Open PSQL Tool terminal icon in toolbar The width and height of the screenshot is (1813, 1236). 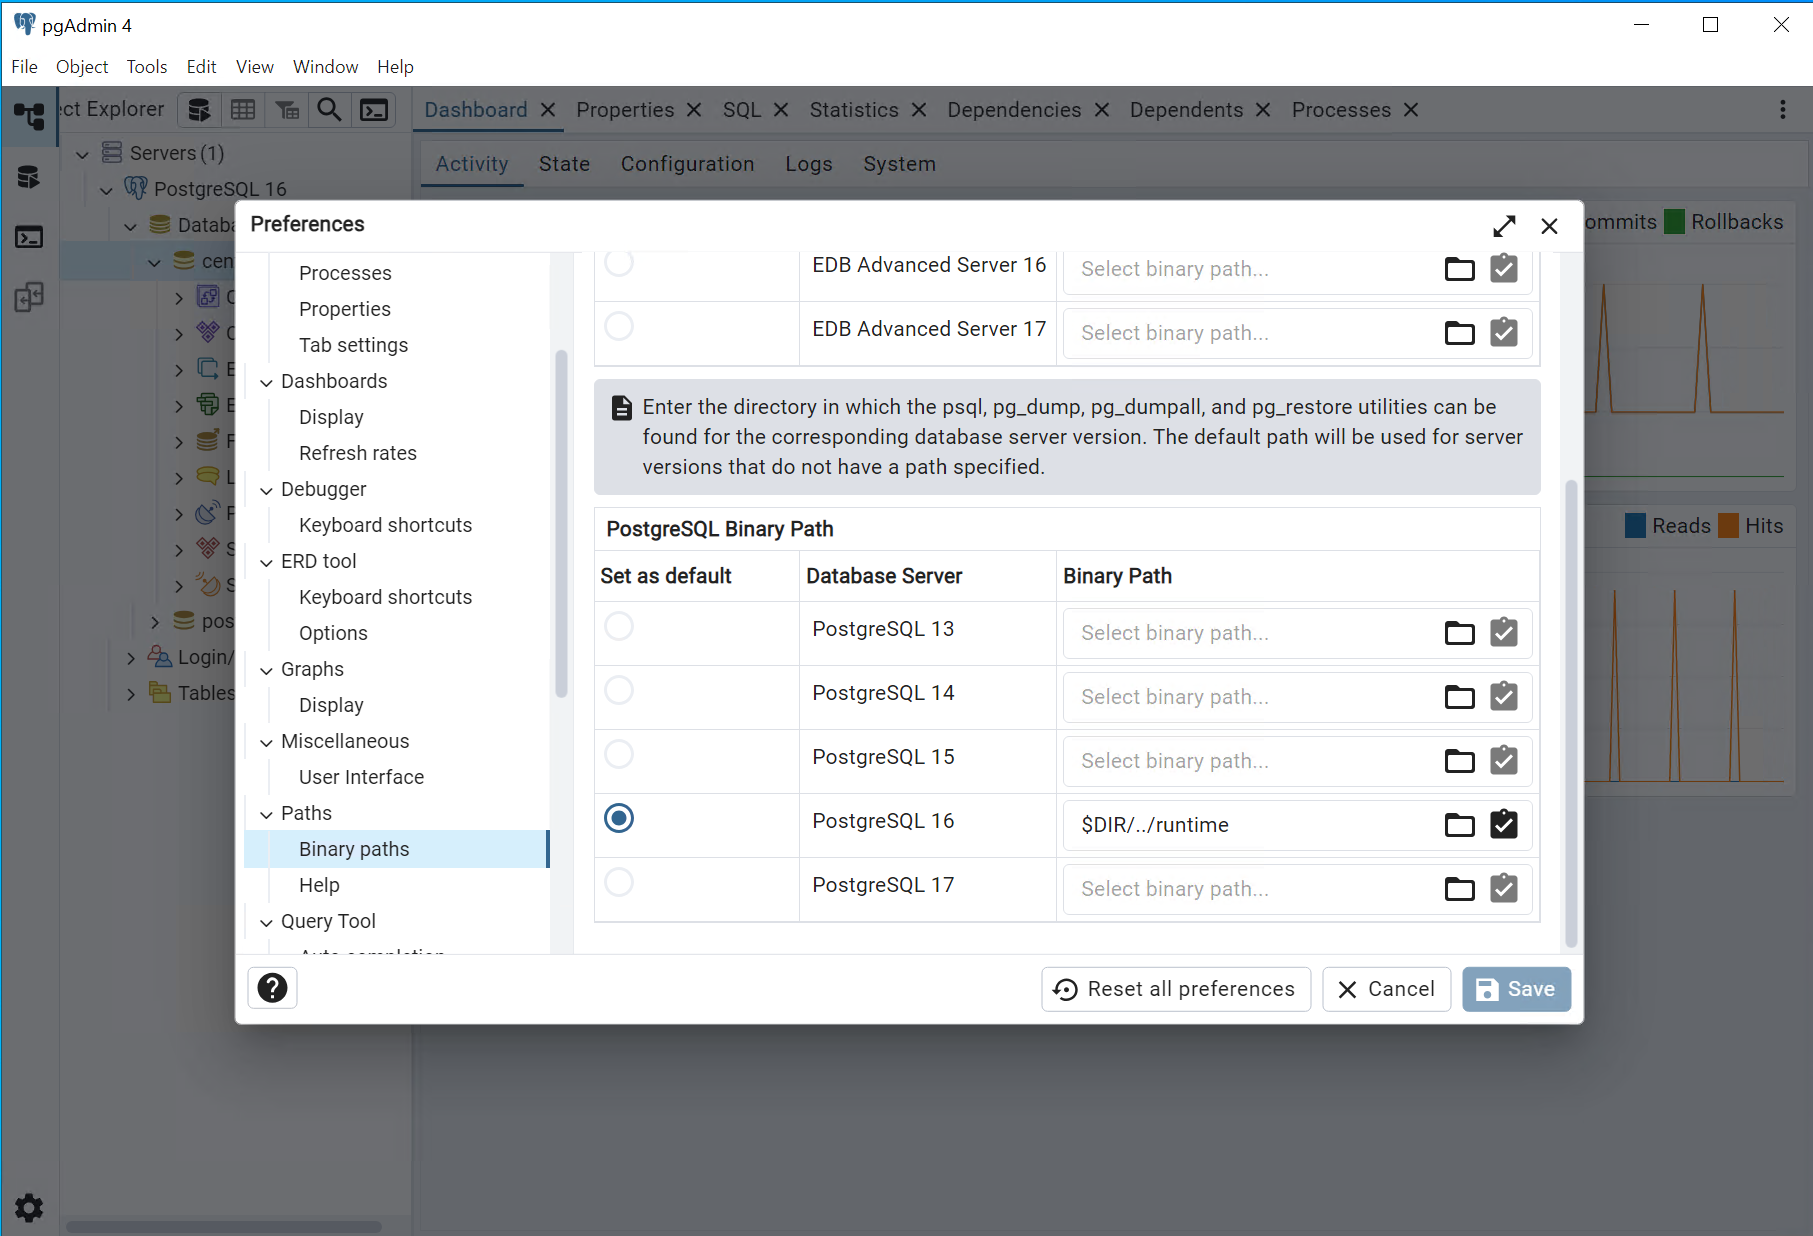tap(374, 110)
